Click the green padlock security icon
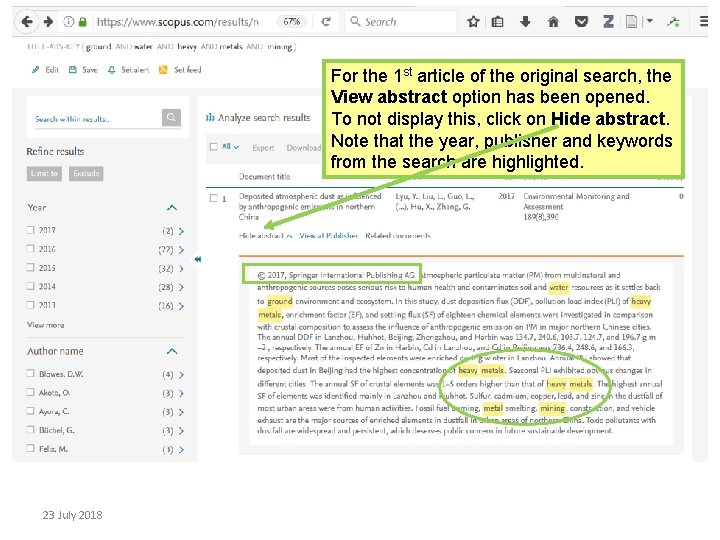Image resolution: width=720 pixels, height=540 pixels. click(x=83, y=22)
